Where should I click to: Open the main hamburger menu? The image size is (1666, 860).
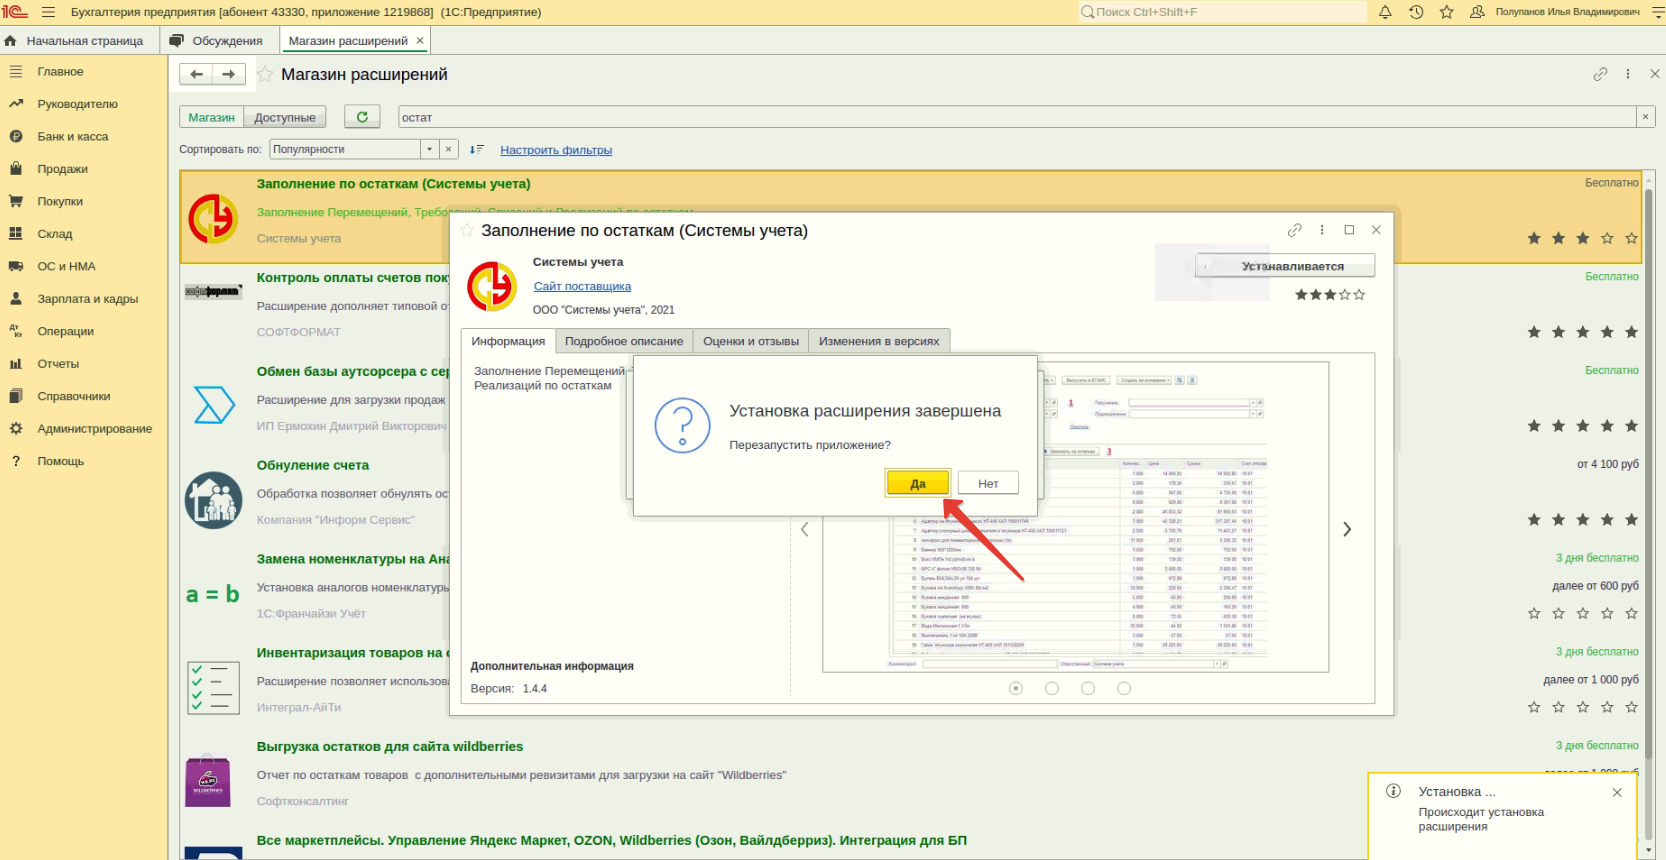[x=48, y=12]
